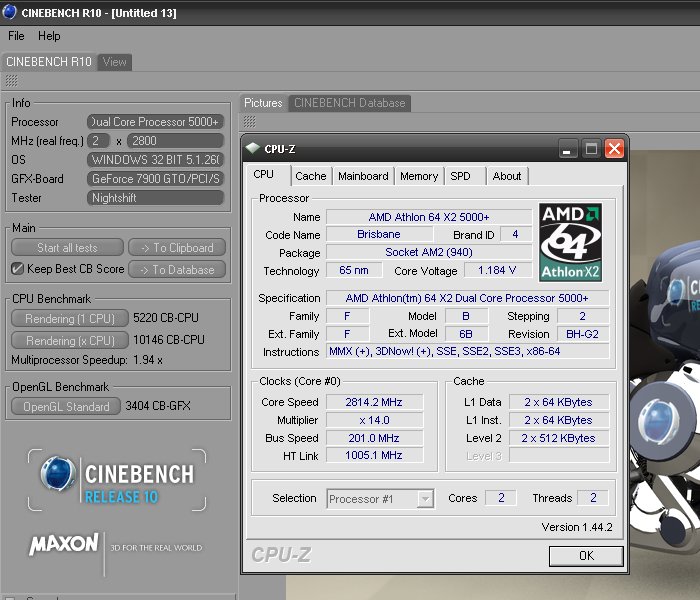Click the Code Name value Brisbane

pyautogui.click(x=379, y=234)
